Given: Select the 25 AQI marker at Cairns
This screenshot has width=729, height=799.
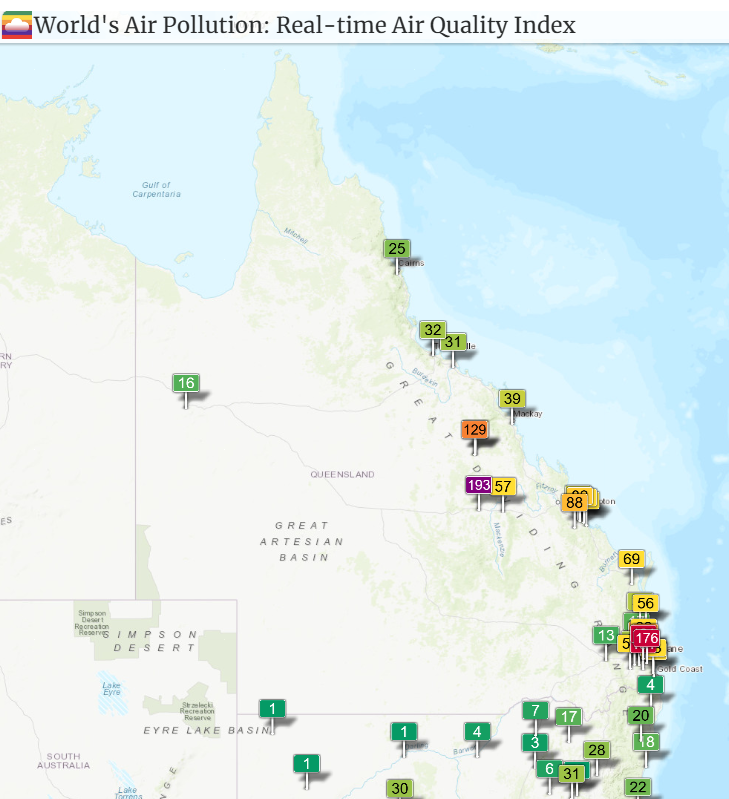Looking at the screenshot, I should coord(397,249).
